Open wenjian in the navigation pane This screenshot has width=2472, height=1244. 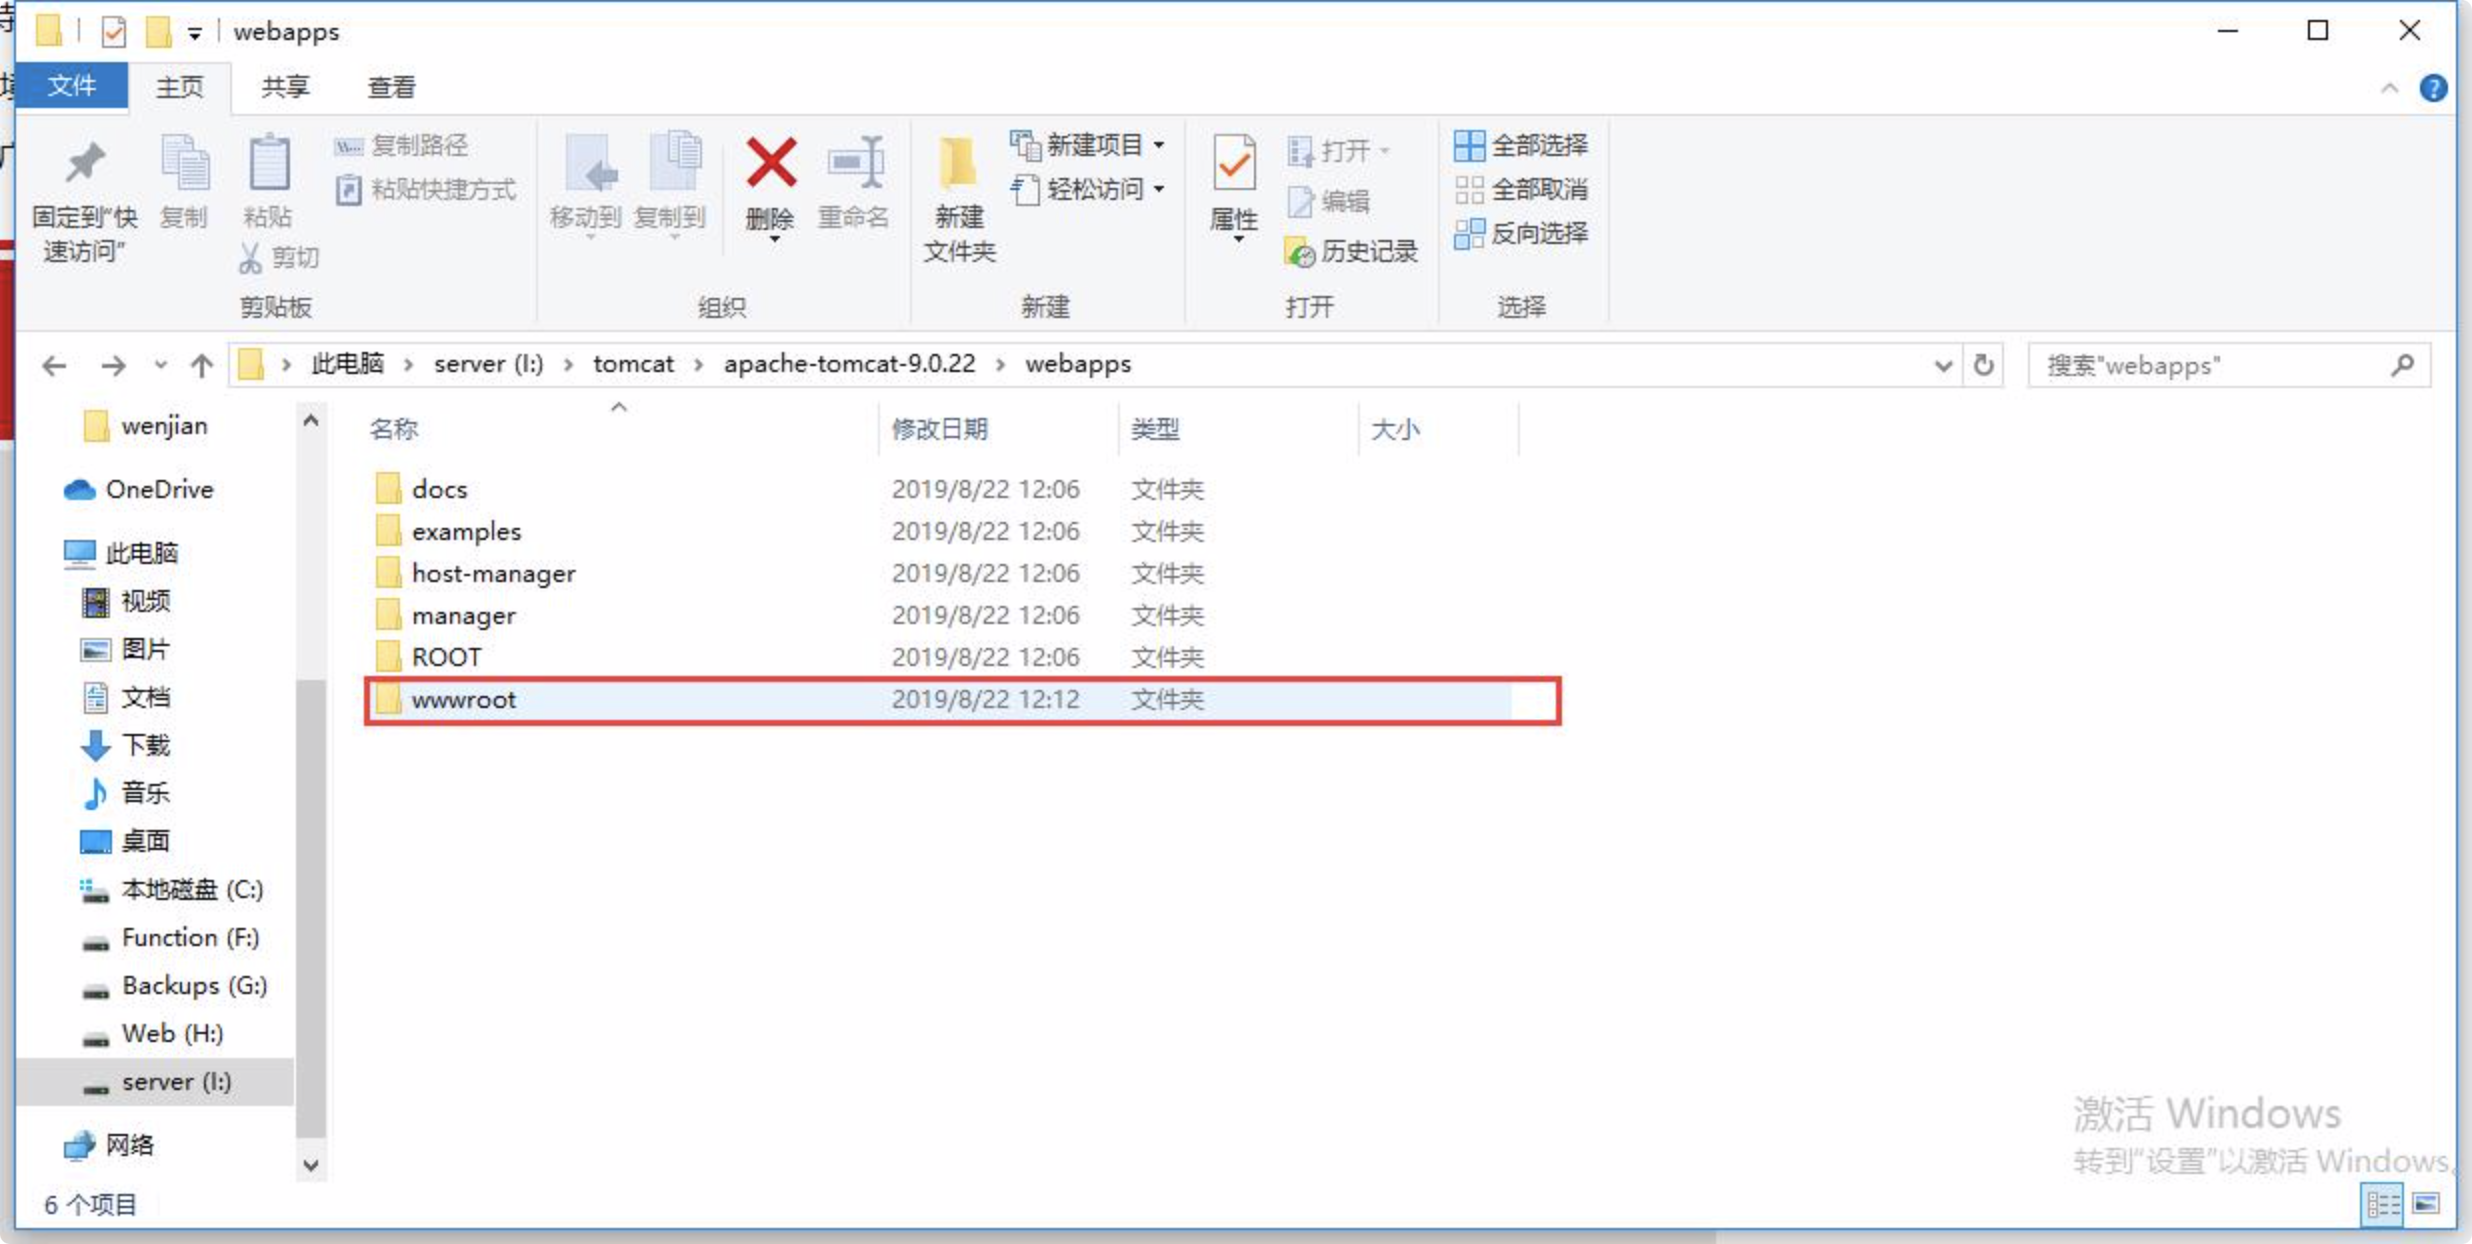(146, 426)
